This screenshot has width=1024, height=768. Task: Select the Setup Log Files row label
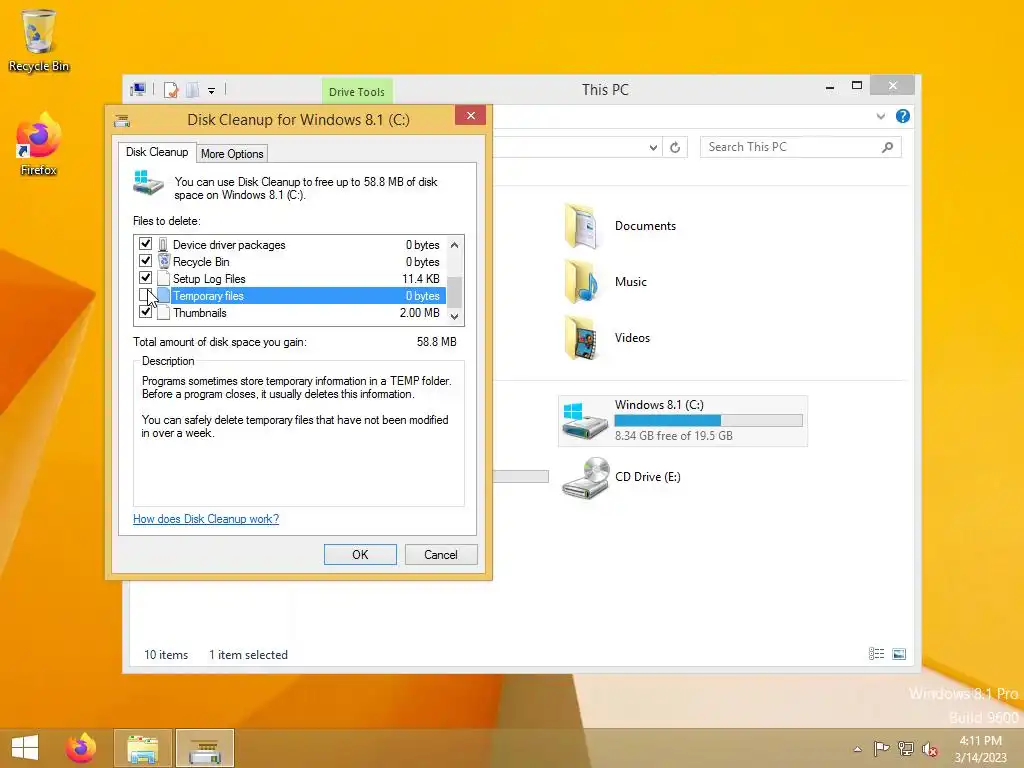[x=209, y=279]
